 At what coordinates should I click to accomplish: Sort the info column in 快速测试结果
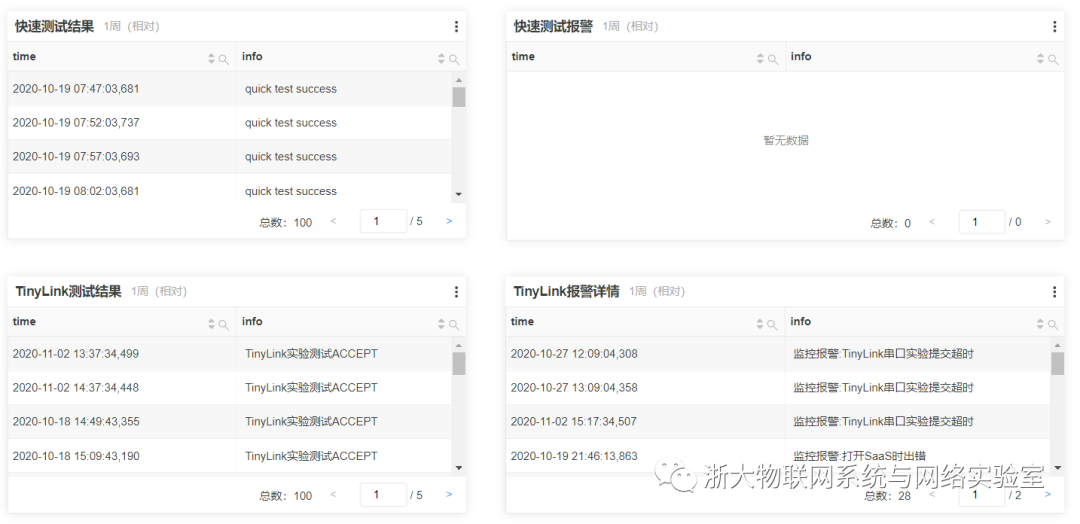click(442, 59)
